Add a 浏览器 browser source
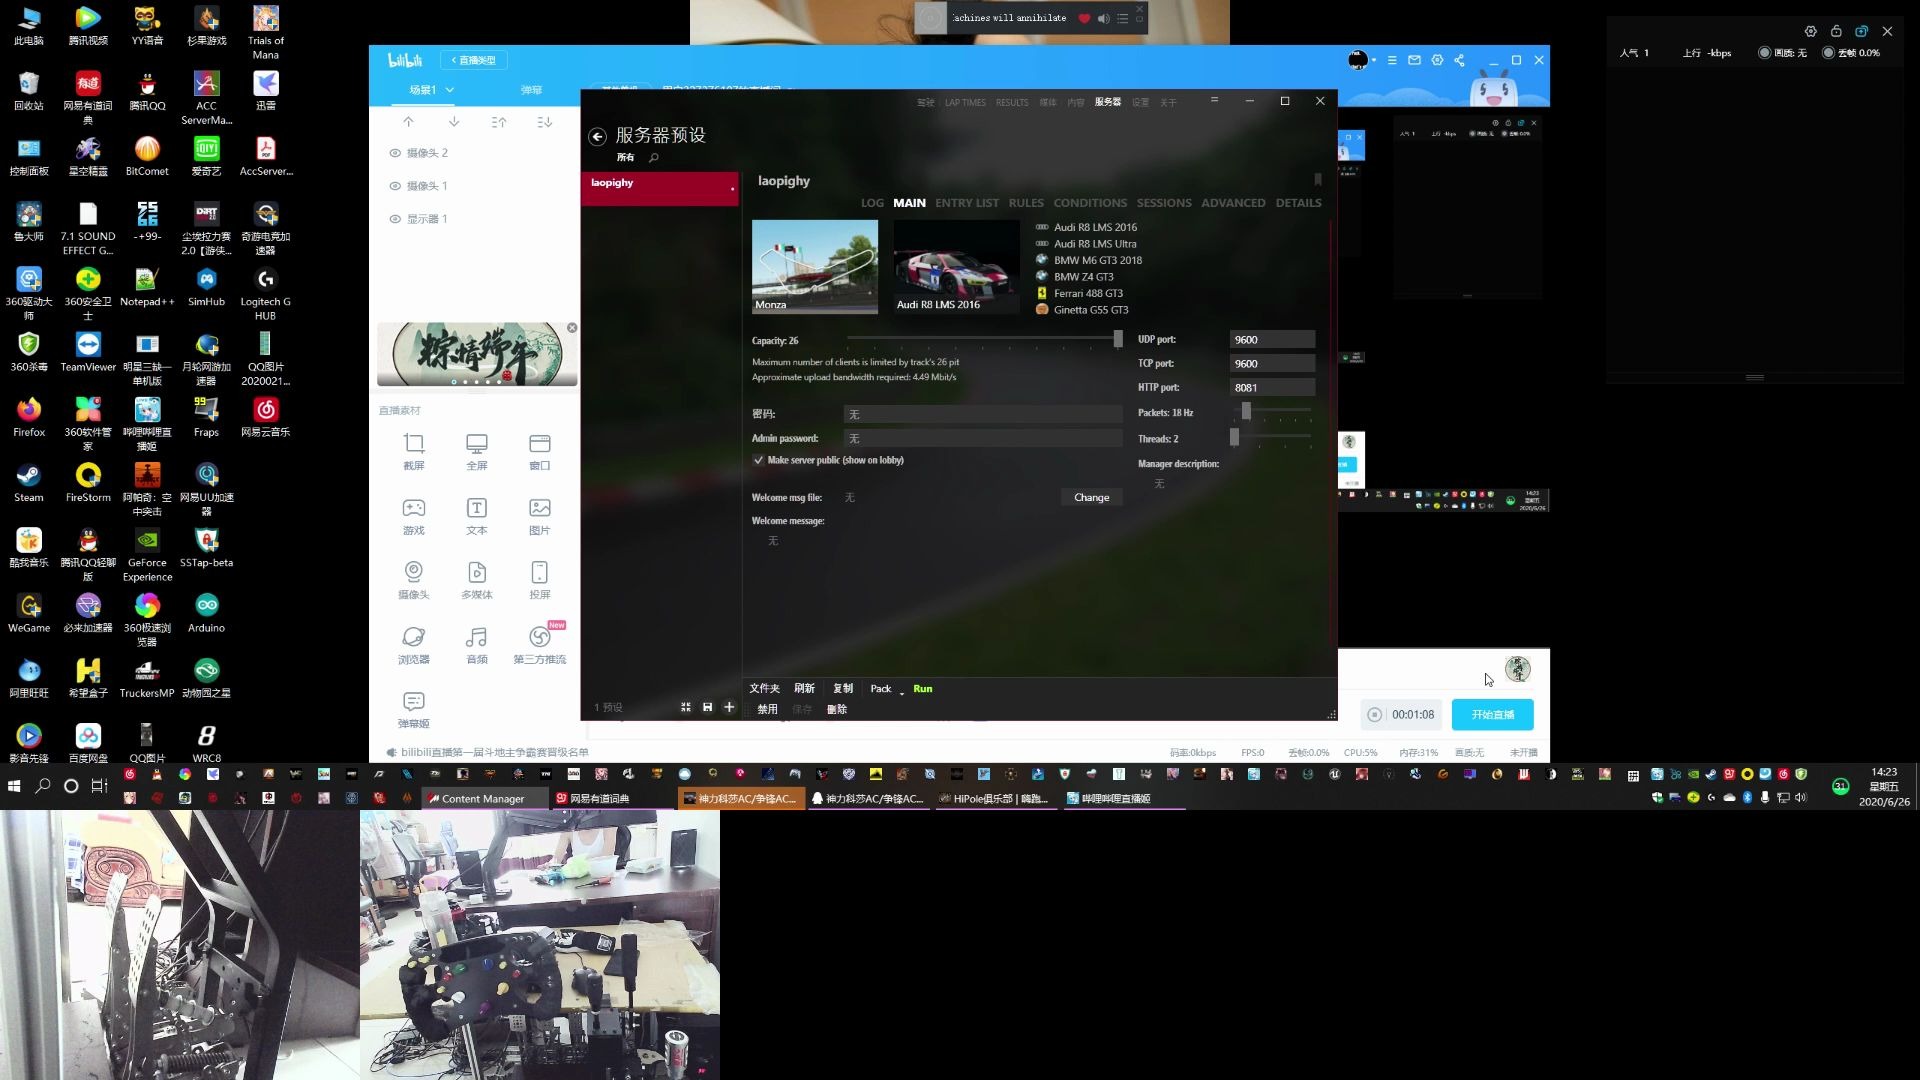 pyautogui.click(x=413, y=643)
